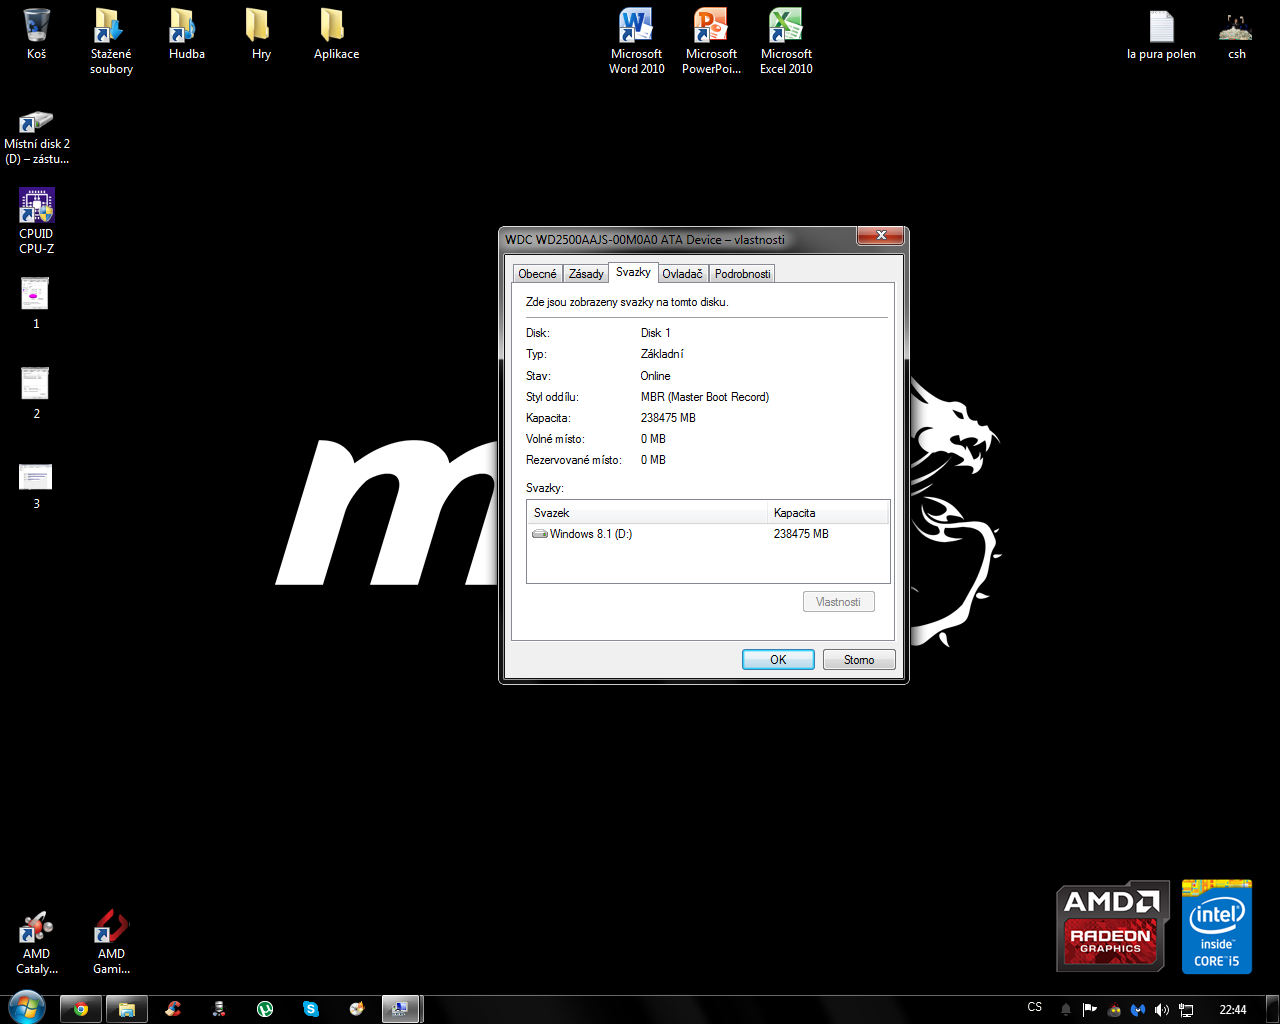Switch to the Zásady tab
The image size is (1280, 1024).
[586, 274]
